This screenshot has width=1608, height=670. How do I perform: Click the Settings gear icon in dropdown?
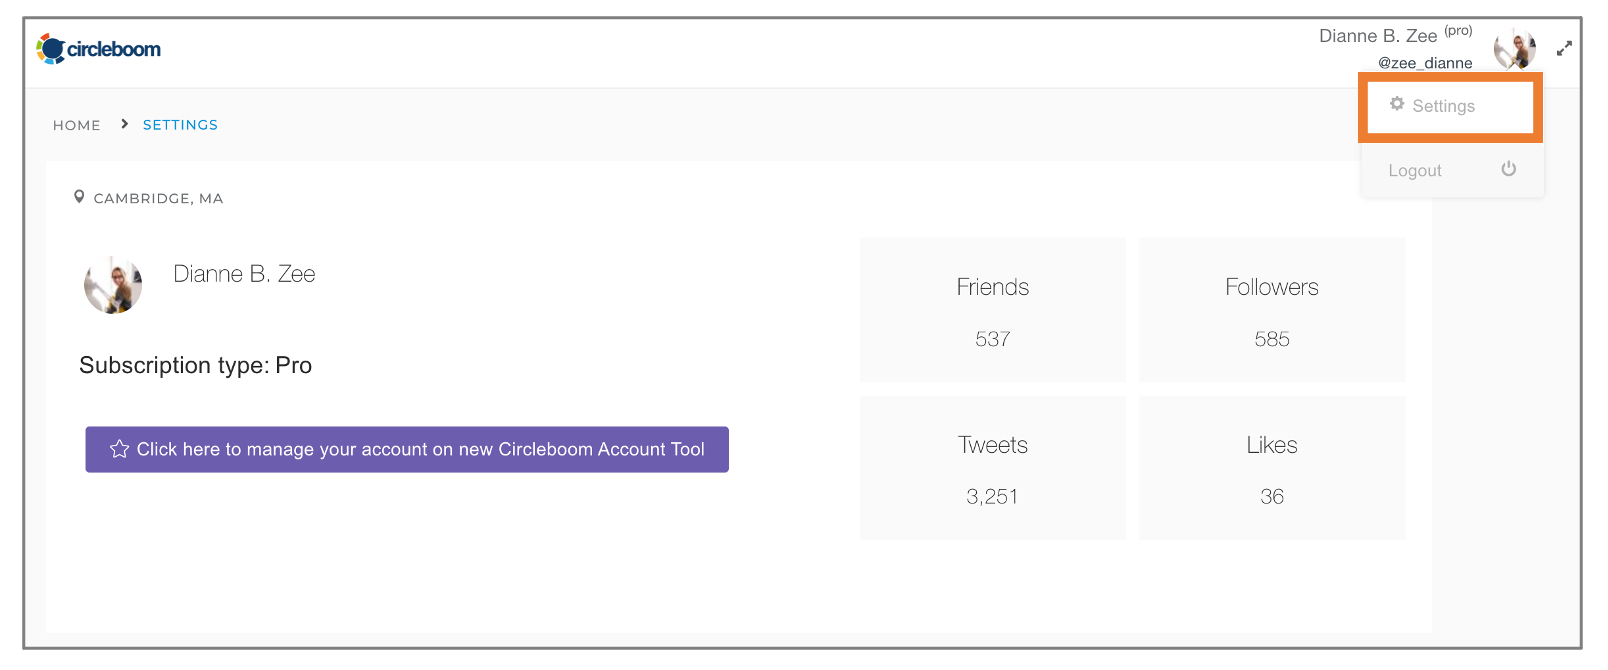pyautogui.click(x=1397, y=104)
